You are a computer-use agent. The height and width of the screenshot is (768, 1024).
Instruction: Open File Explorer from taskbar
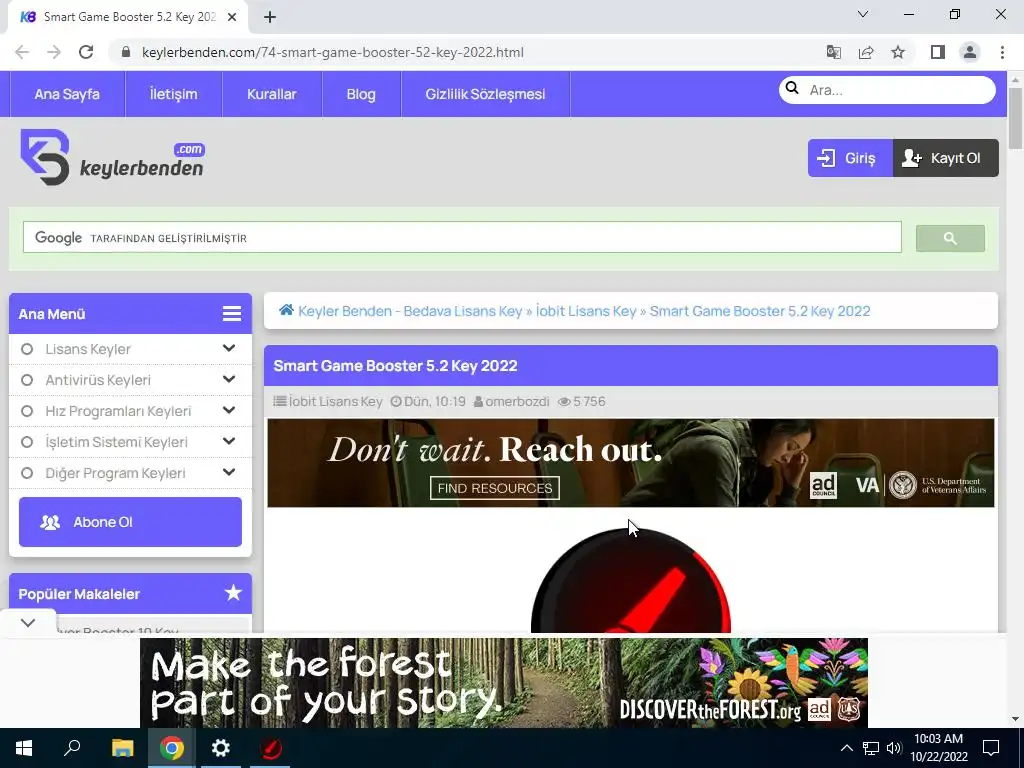[122, 748]
